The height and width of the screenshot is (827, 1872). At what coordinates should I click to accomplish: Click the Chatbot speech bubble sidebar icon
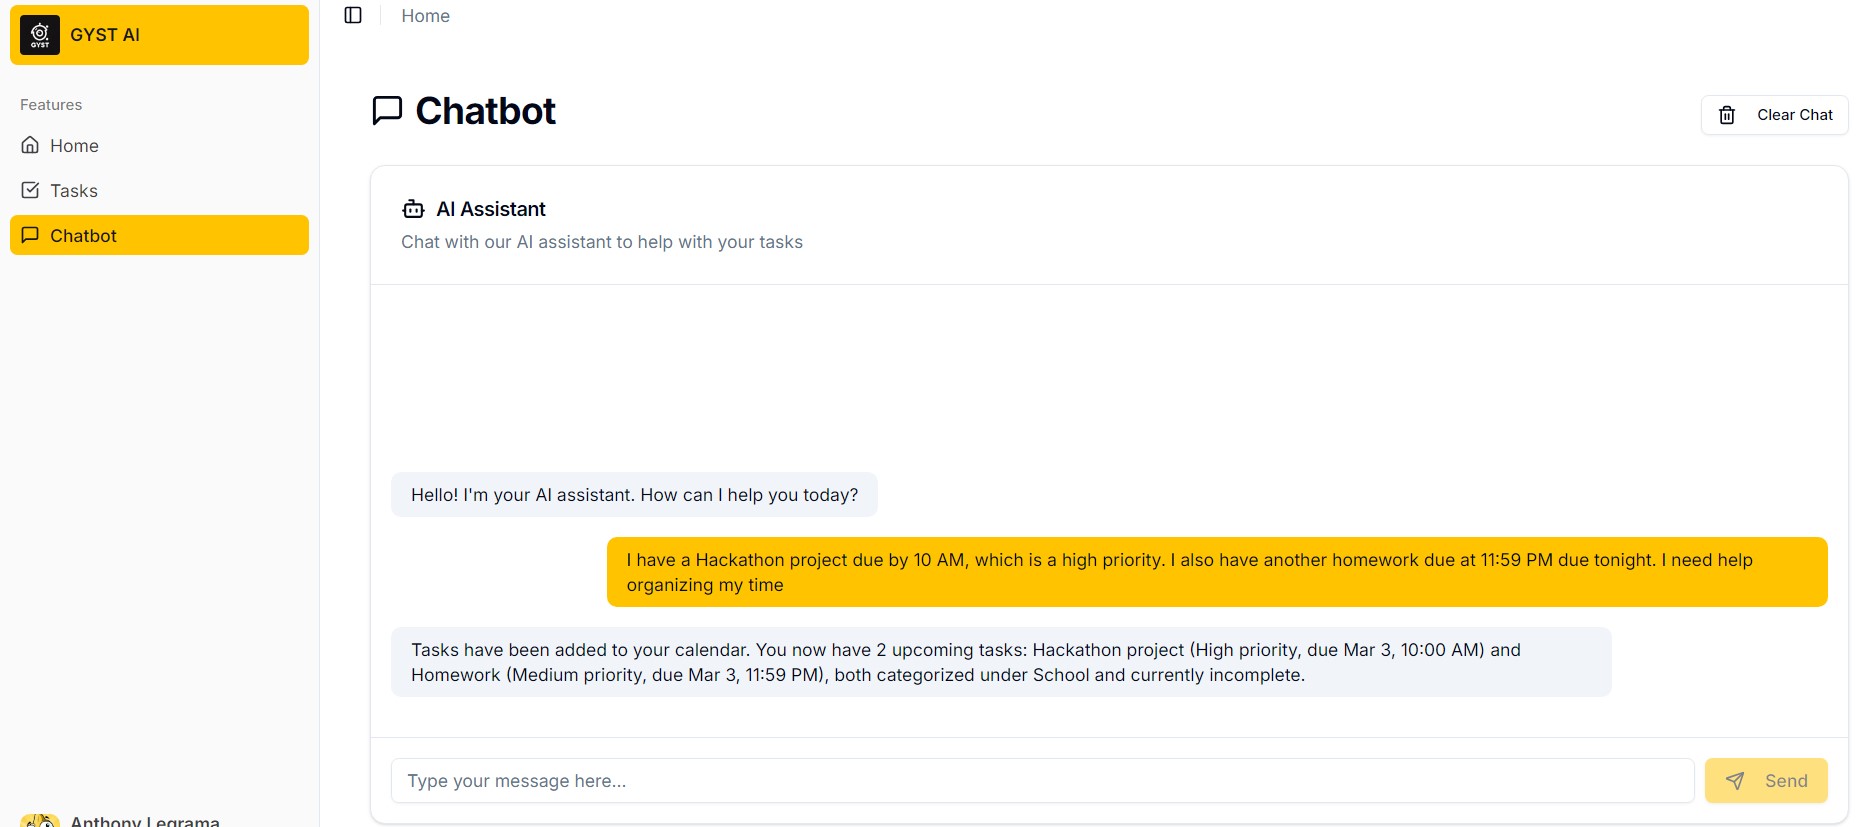pos(31,235)
